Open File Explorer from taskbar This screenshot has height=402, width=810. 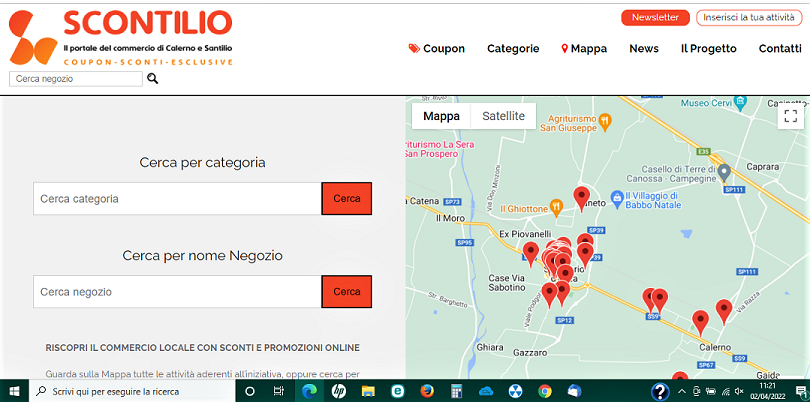pos(368,391)
